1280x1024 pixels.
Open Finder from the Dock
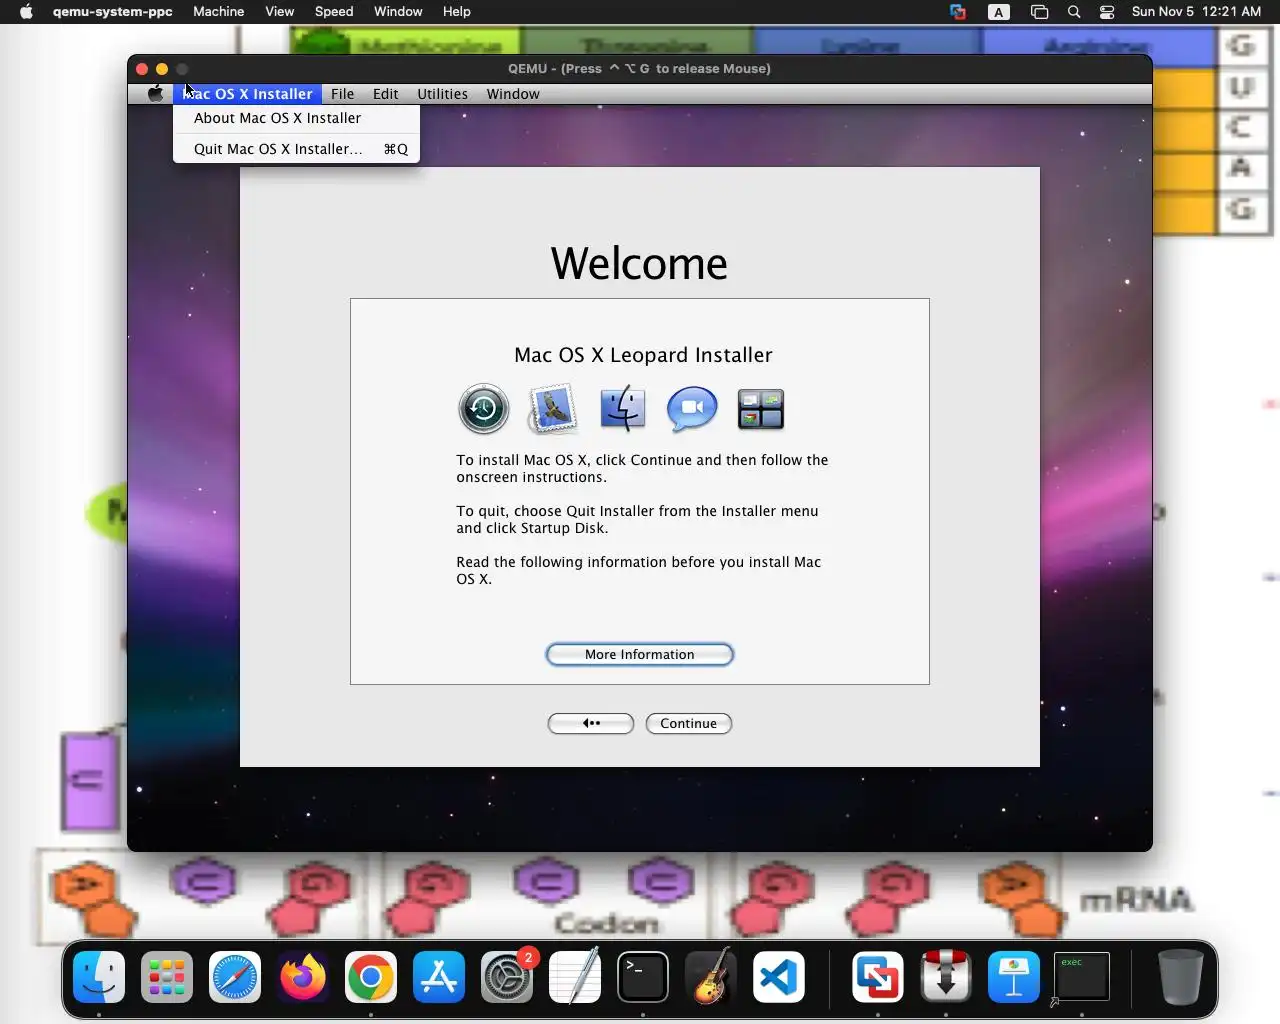tap(99, 977)
